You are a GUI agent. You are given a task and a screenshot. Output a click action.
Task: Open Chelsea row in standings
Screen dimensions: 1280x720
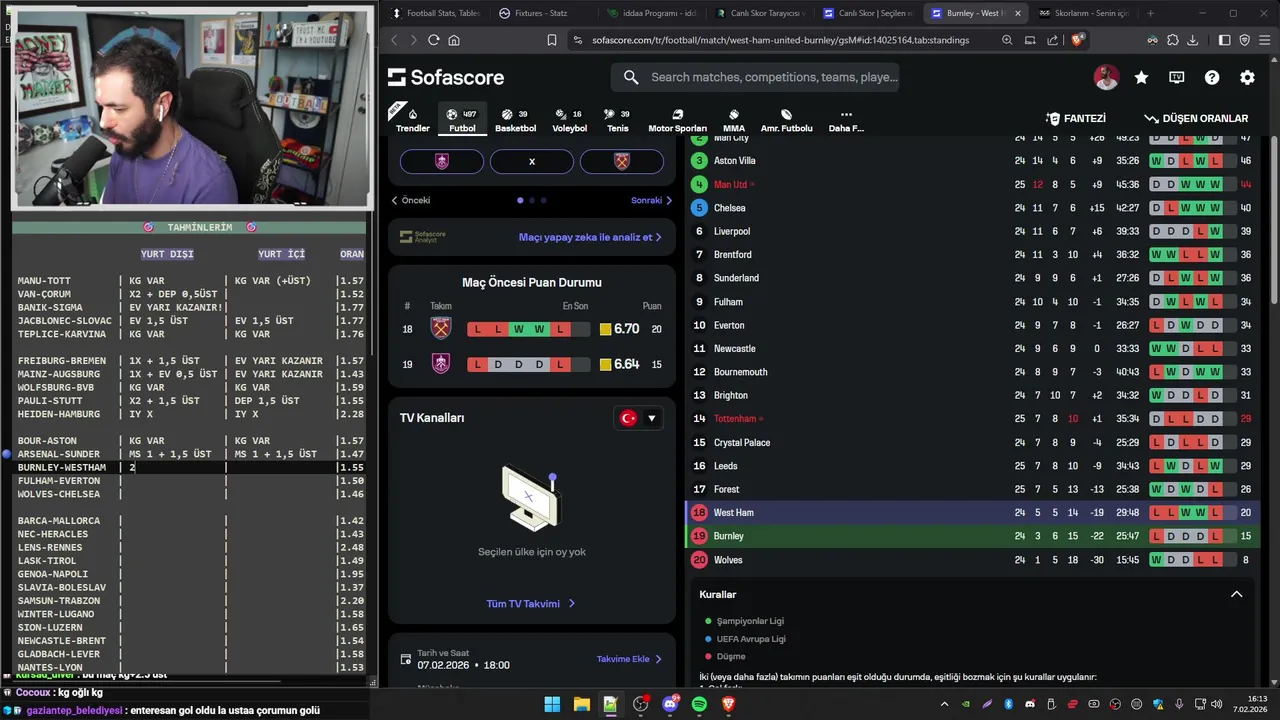click(973, 208)
